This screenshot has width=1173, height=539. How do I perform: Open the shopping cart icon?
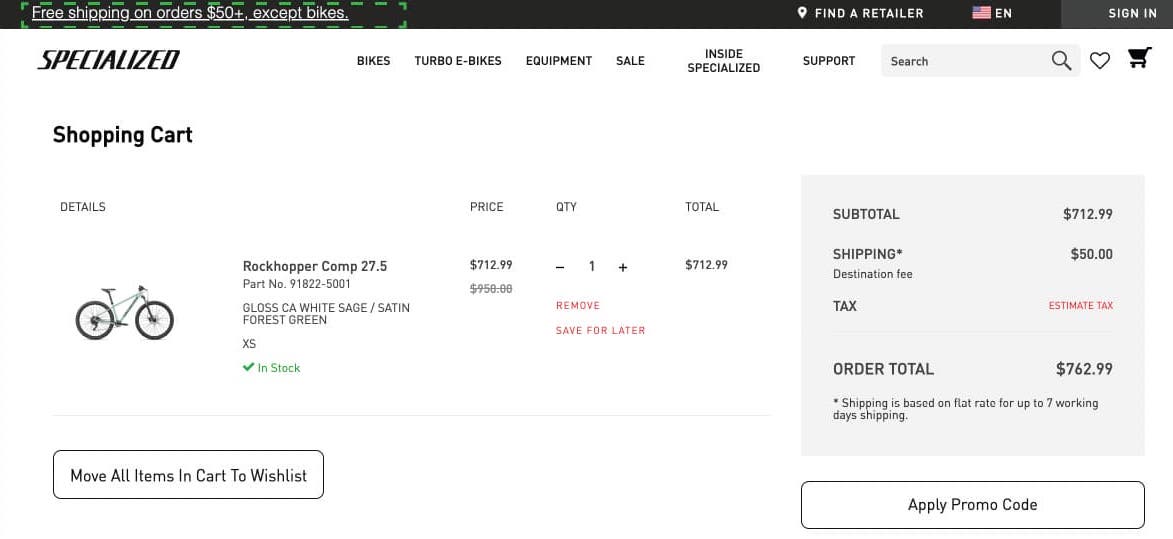[x=1138, y=59]
